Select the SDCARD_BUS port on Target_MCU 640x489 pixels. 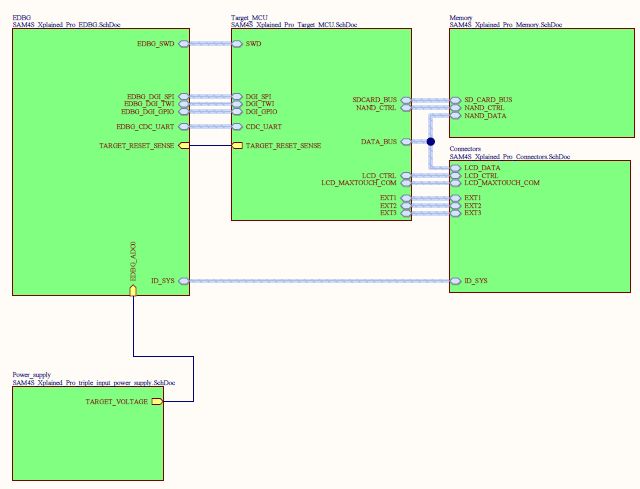405,100
